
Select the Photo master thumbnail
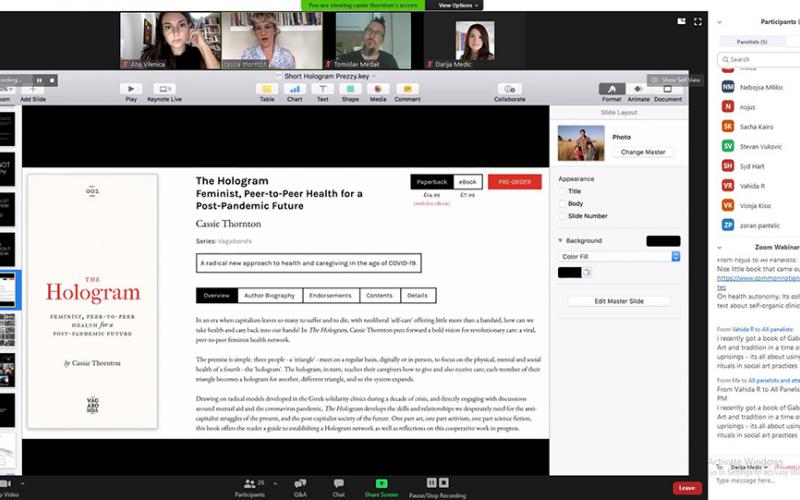click(581, 143)
